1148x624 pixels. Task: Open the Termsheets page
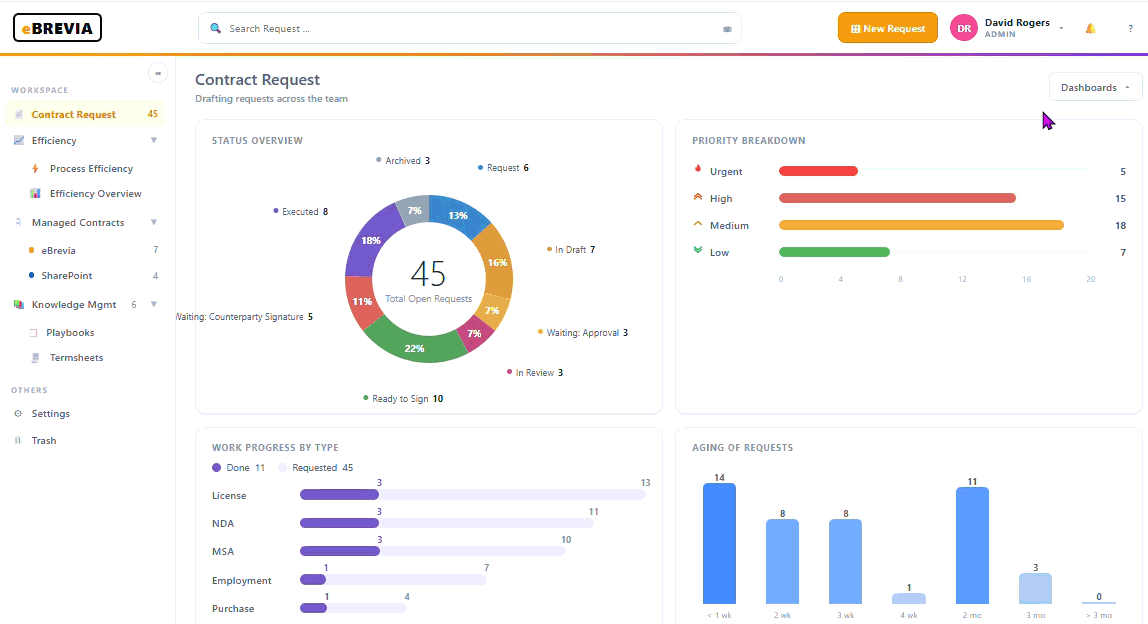(x=76, y=357)
